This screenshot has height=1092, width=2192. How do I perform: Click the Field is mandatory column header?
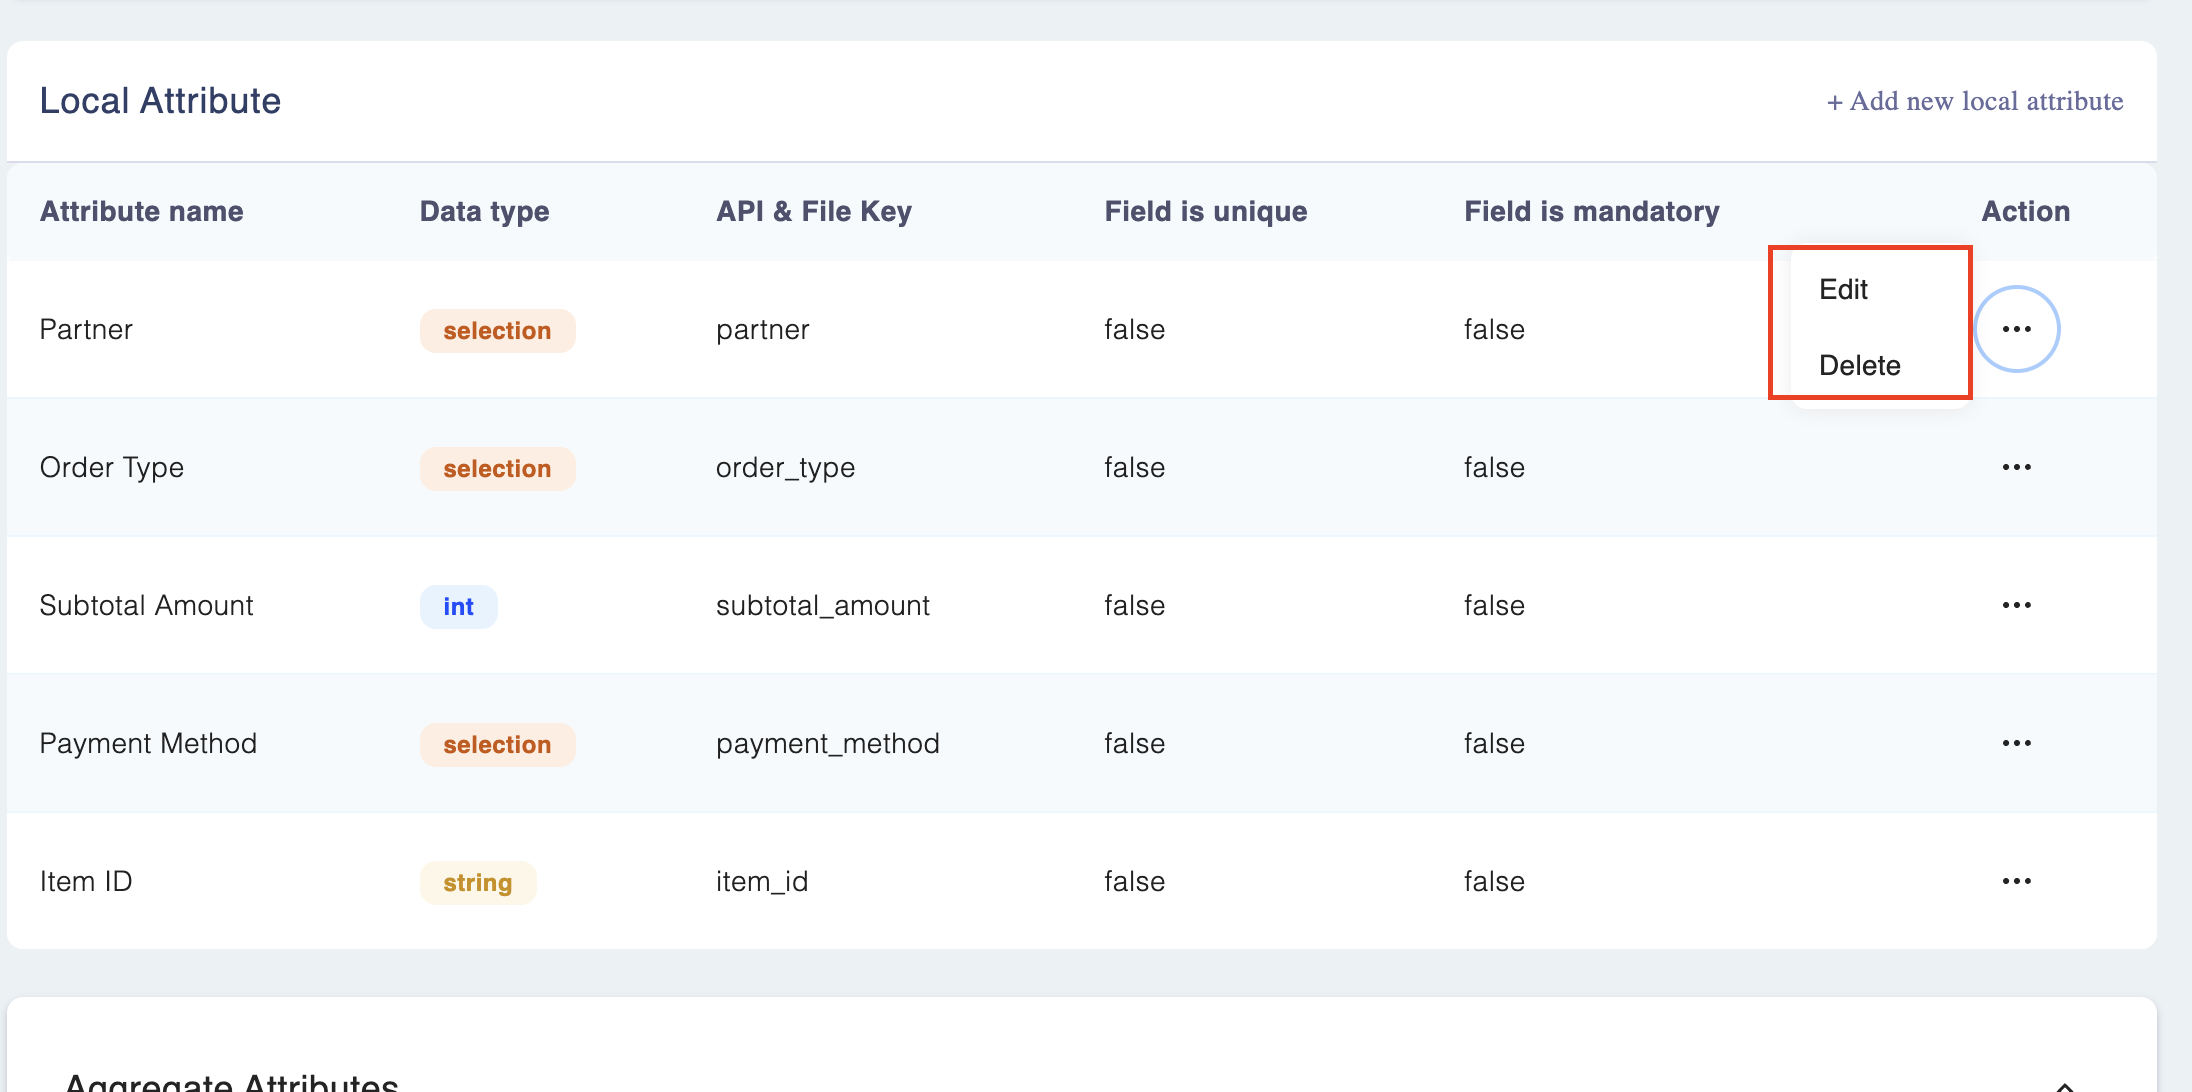click(1591, 211)
